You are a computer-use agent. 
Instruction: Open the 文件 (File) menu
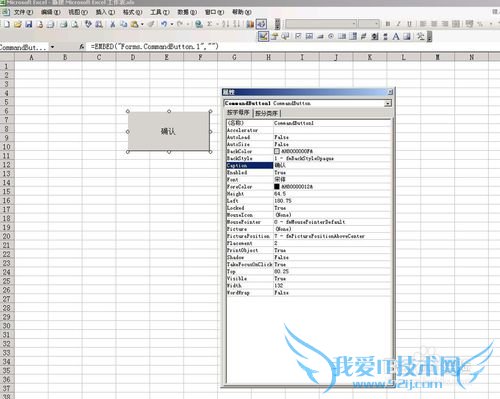(23, 12)
